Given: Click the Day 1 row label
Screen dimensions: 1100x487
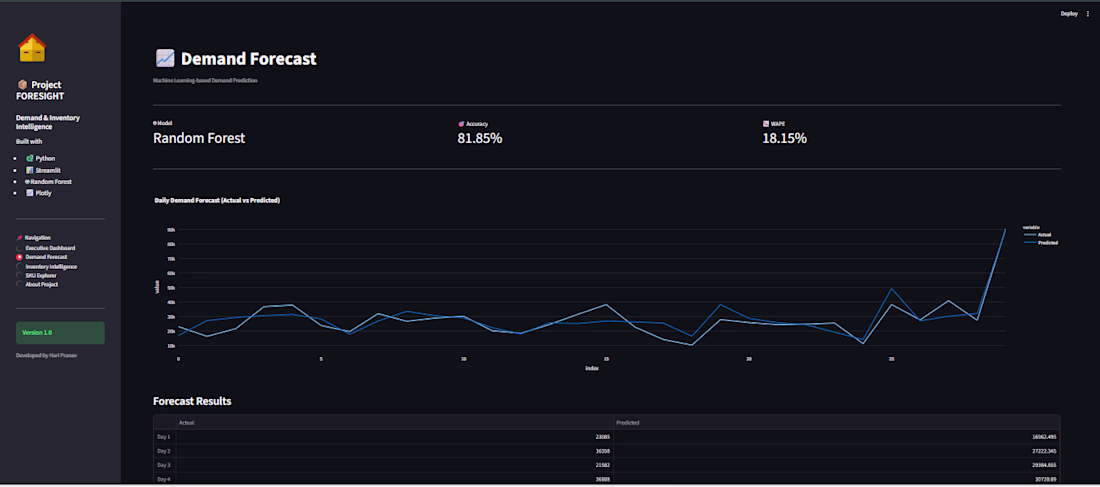Looking at the screenshot, I should 164,437.
